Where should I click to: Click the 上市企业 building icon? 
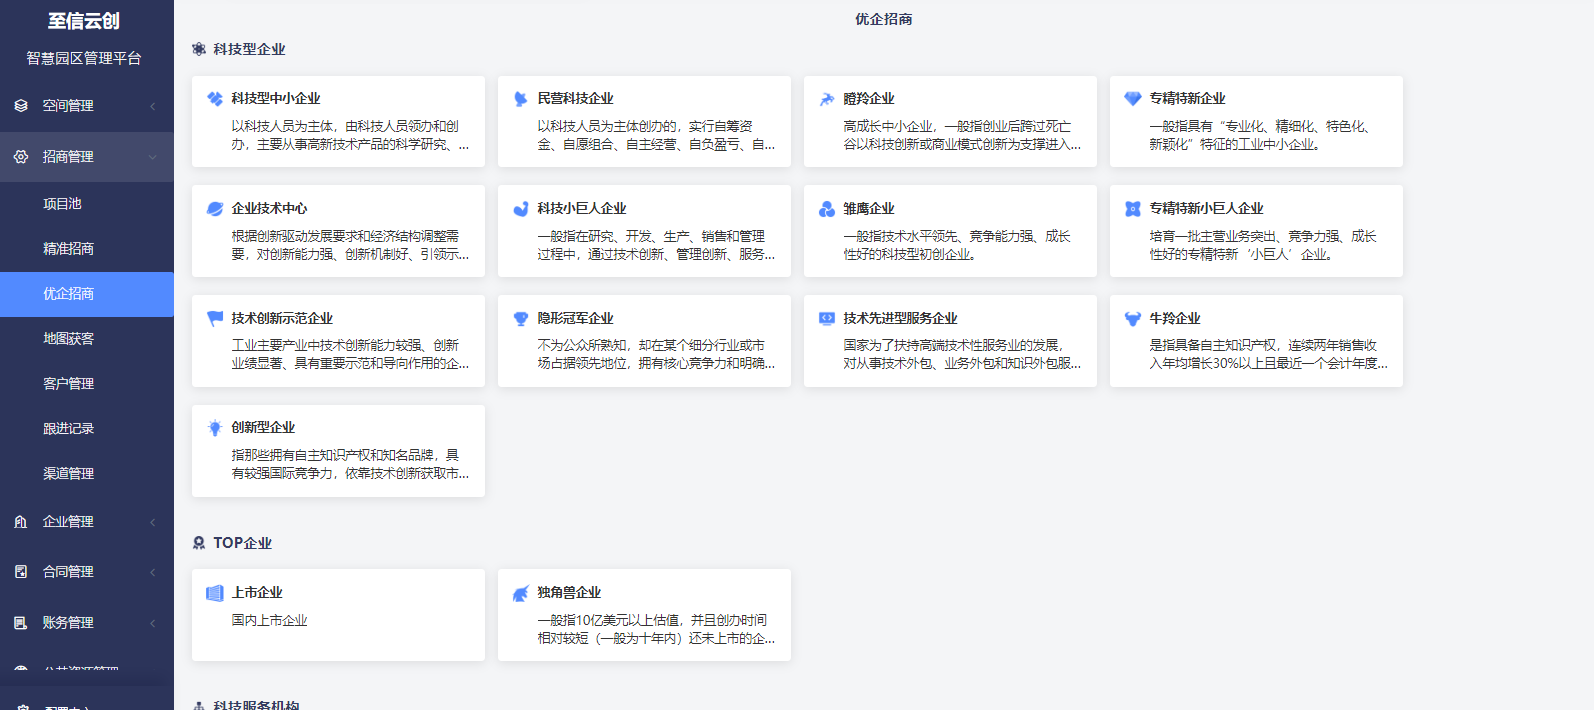[214, 593]
